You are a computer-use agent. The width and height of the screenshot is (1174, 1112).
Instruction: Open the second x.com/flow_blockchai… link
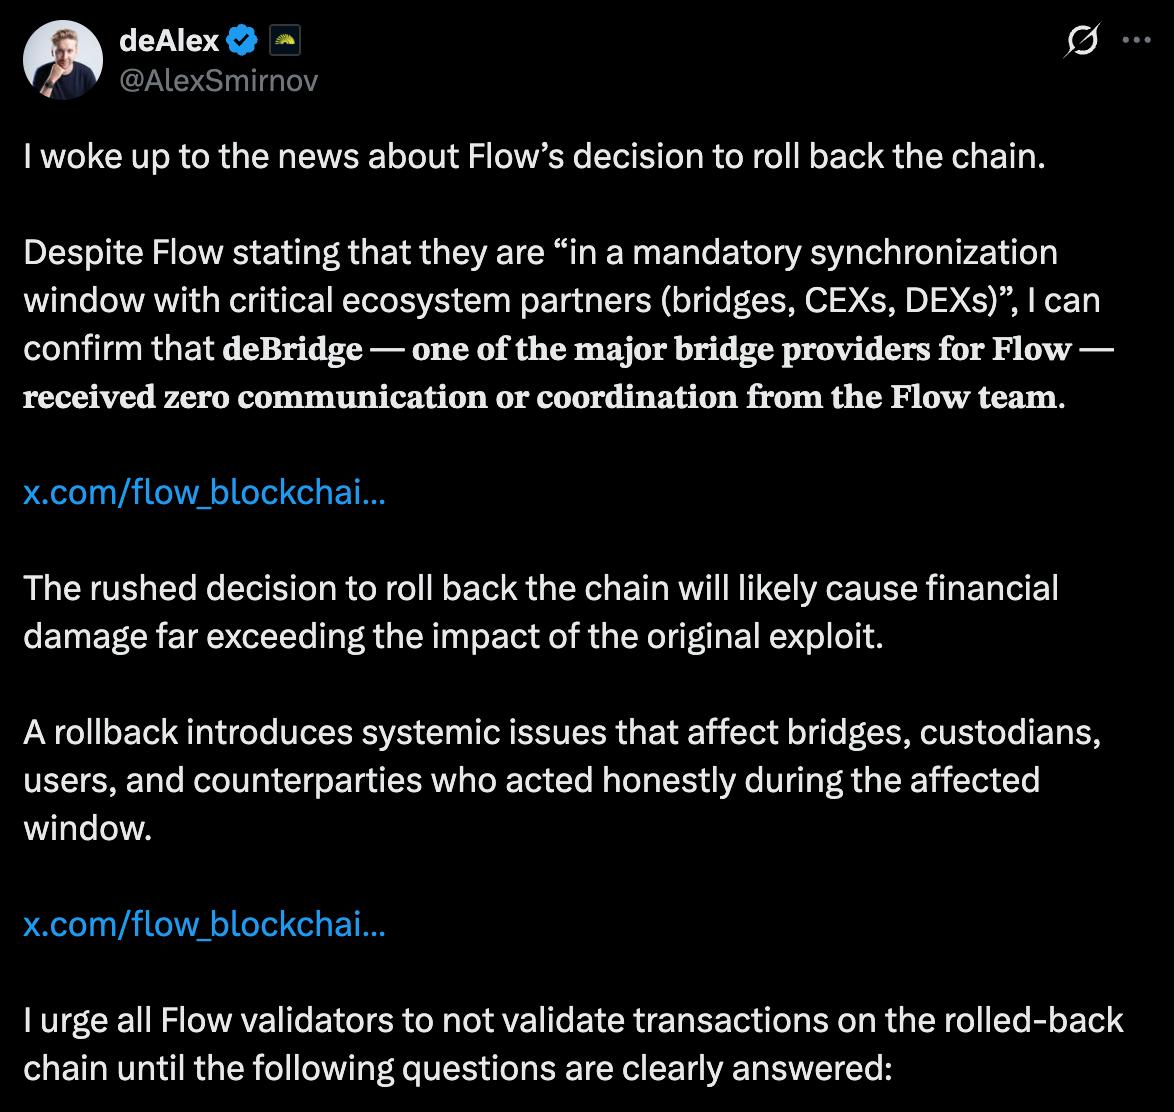pyautogui.click(x=203, y=925)
